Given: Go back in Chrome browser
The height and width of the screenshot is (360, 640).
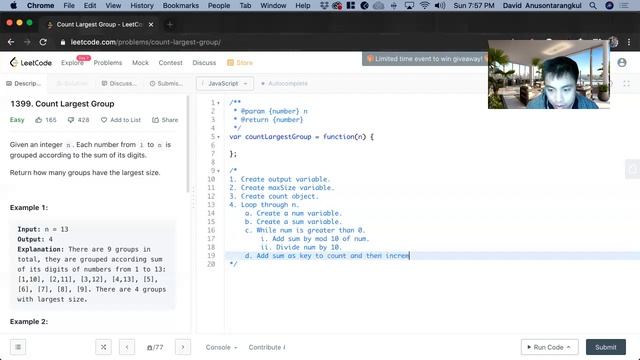Looking at the screenshot, I should coord(11,42).
